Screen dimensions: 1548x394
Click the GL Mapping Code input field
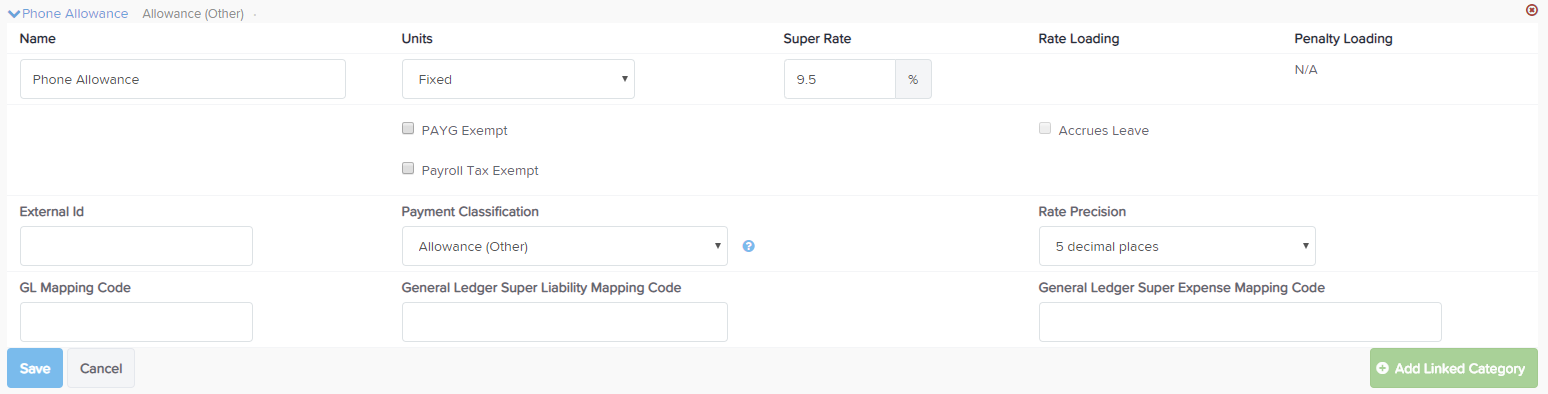pyautogui.click(x=136, y=322)
